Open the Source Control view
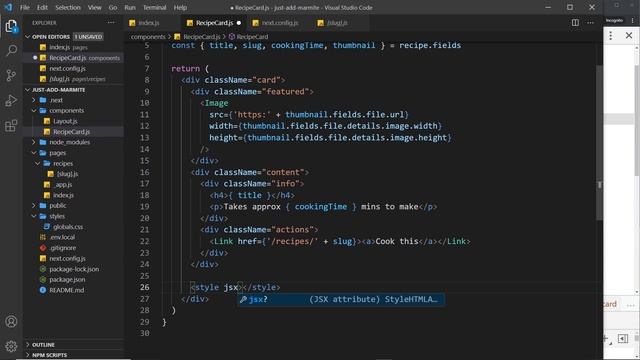Viewport: 640px width, 360px height. [11, 75]
